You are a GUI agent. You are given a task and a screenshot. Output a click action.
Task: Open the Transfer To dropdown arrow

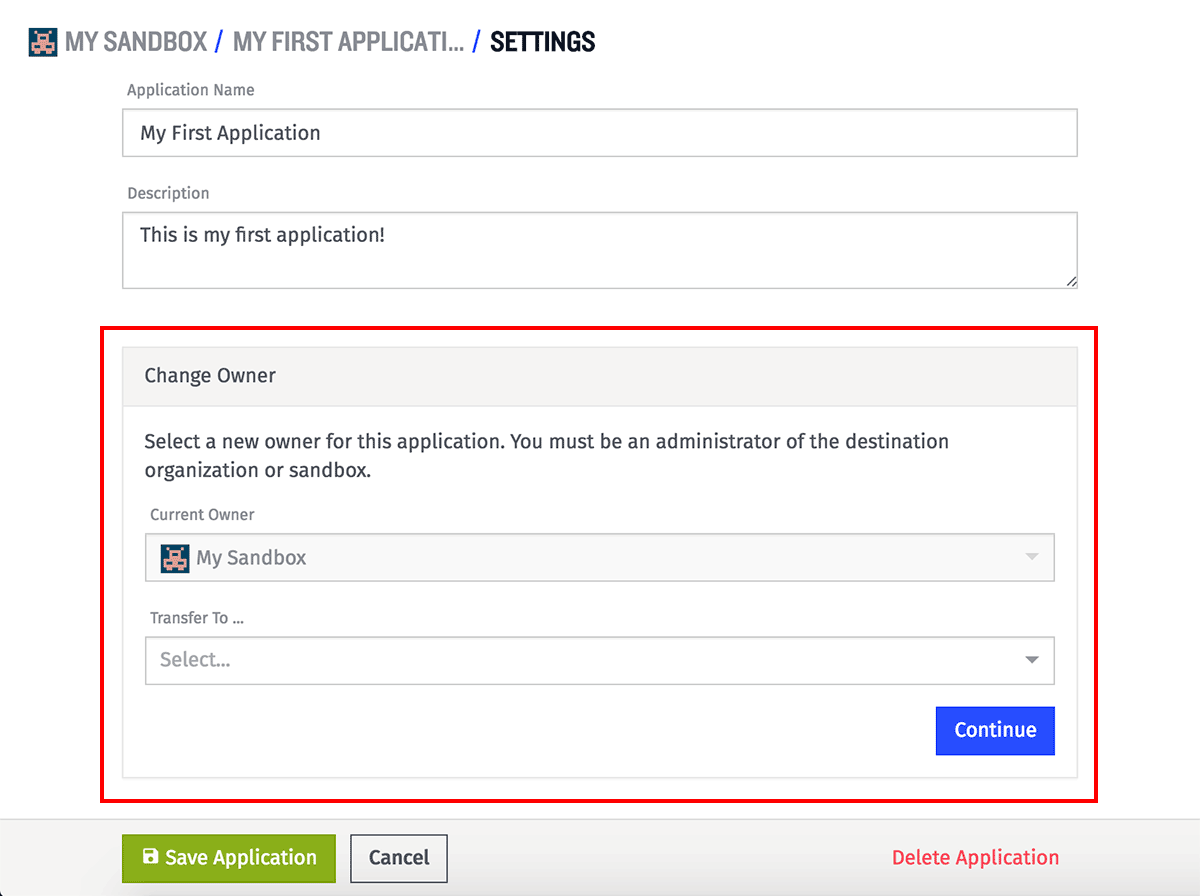pyautogui.click(x=1032, y=660)
